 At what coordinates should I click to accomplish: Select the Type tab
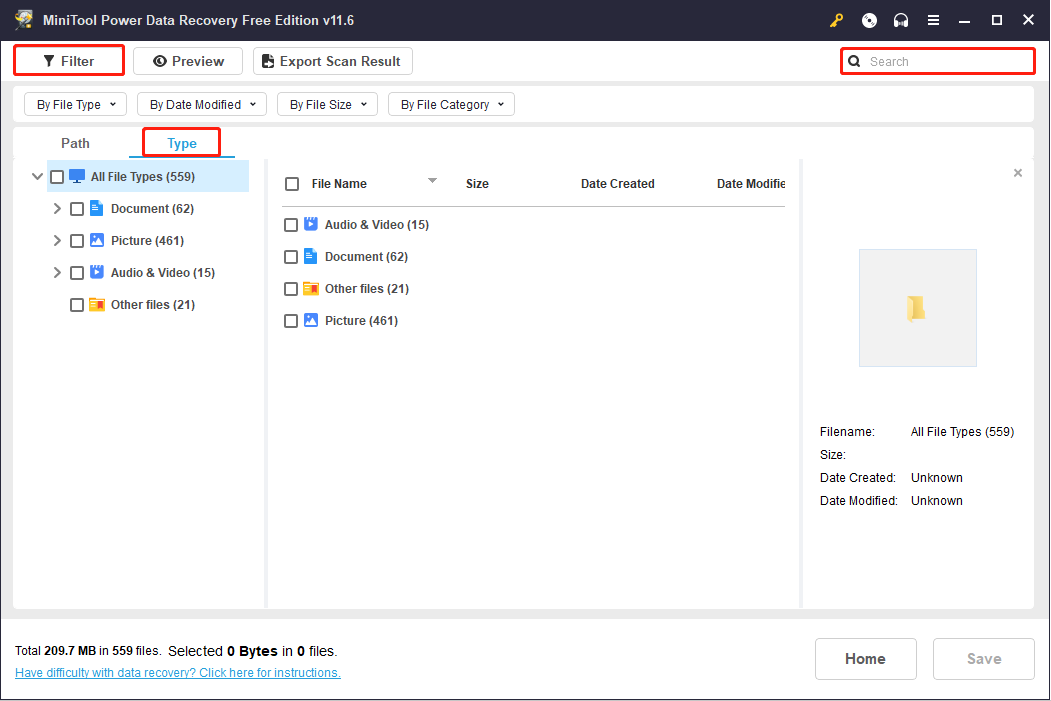182,143
